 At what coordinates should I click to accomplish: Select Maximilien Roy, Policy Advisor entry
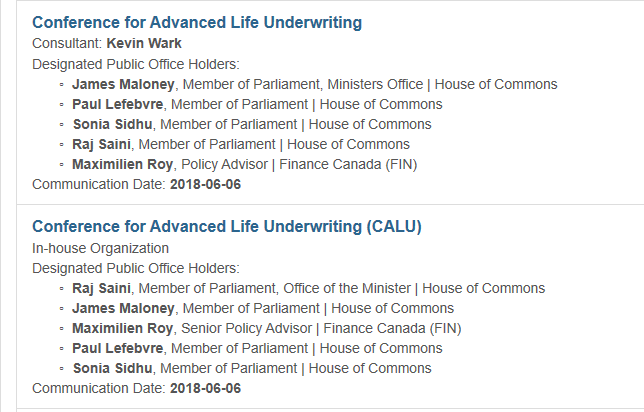(x=245, y=165)
